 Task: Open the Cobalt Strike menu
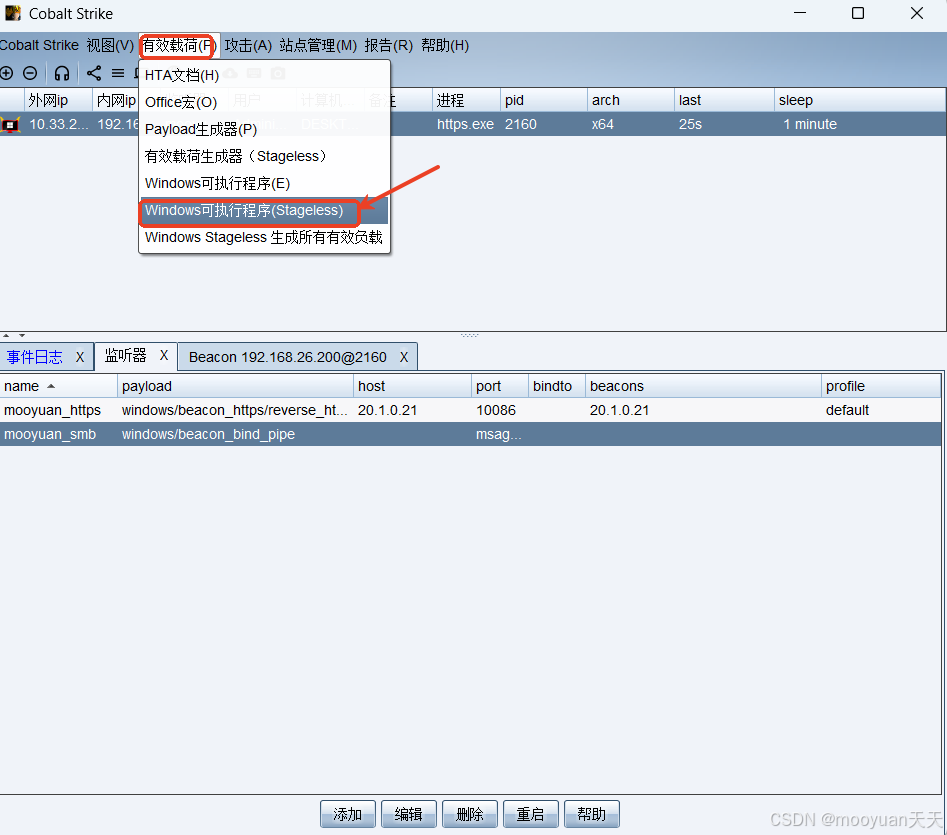coord(39,46)
